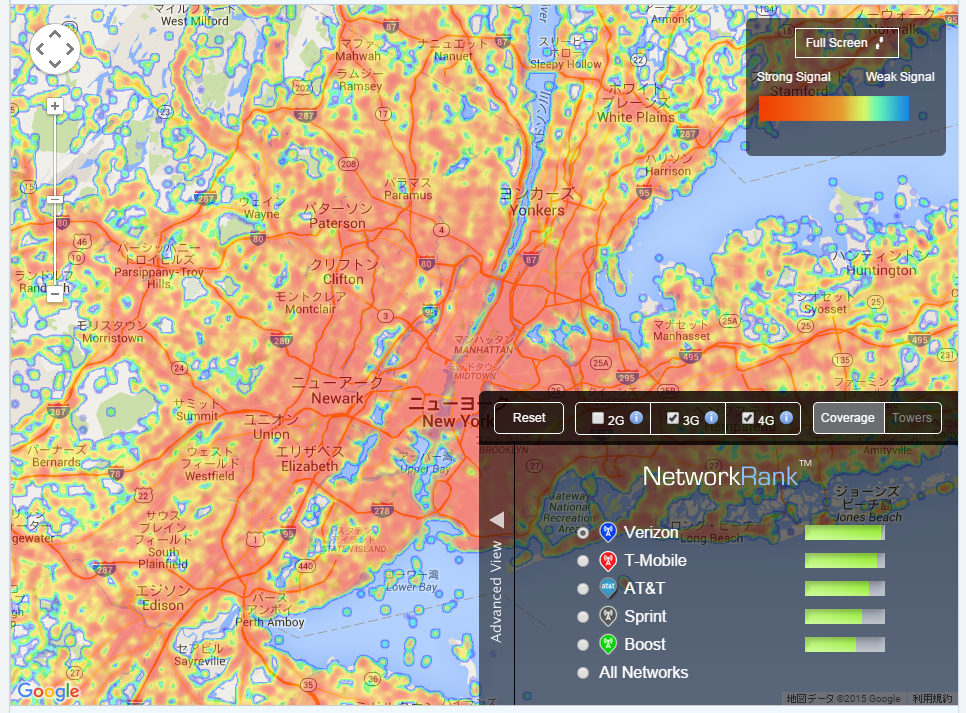Click the Boost tower icon
The width and height of the screenshot is (966, 713).
coord(608,644)
